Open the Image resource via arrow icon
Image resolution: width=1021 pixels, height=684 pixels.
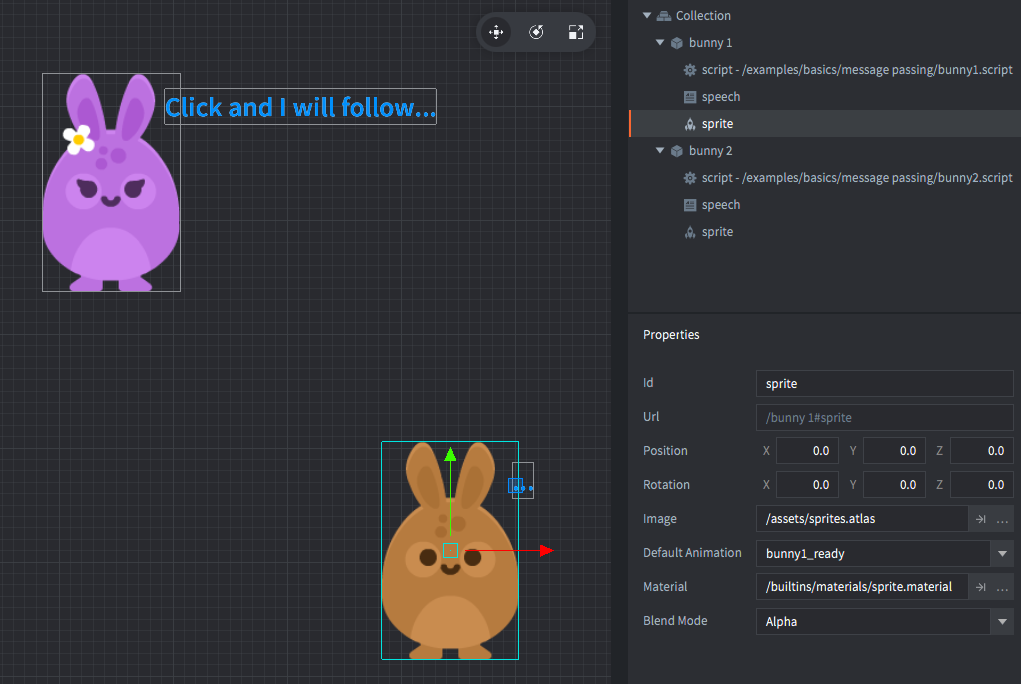[x=981, y=519]
